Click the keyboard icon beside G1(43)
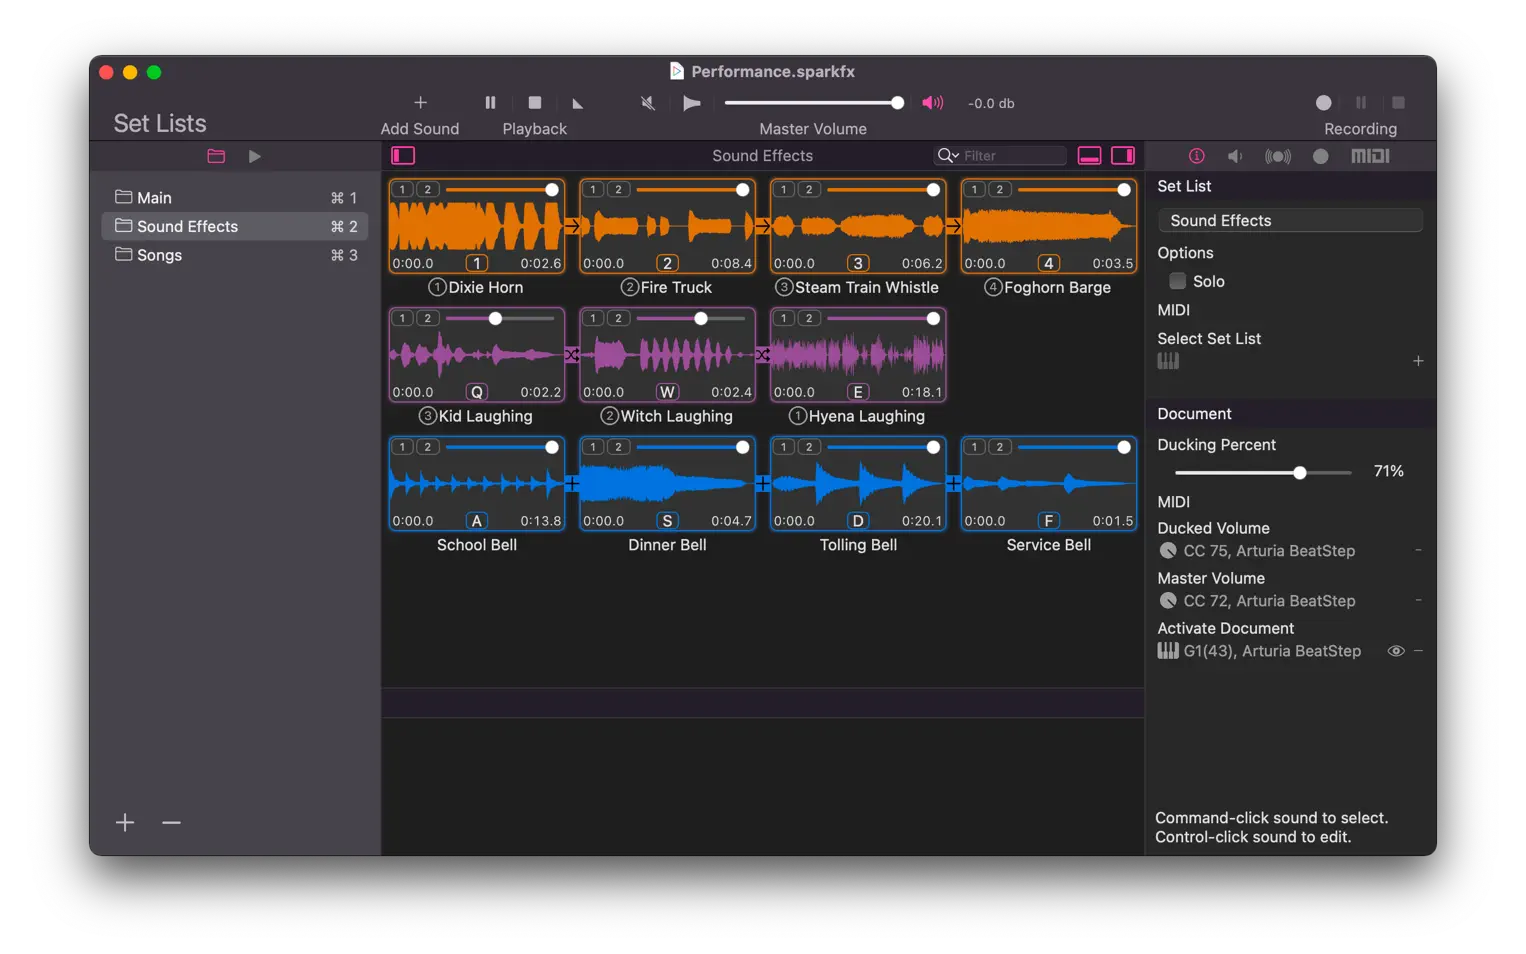 click(1168, 651)
